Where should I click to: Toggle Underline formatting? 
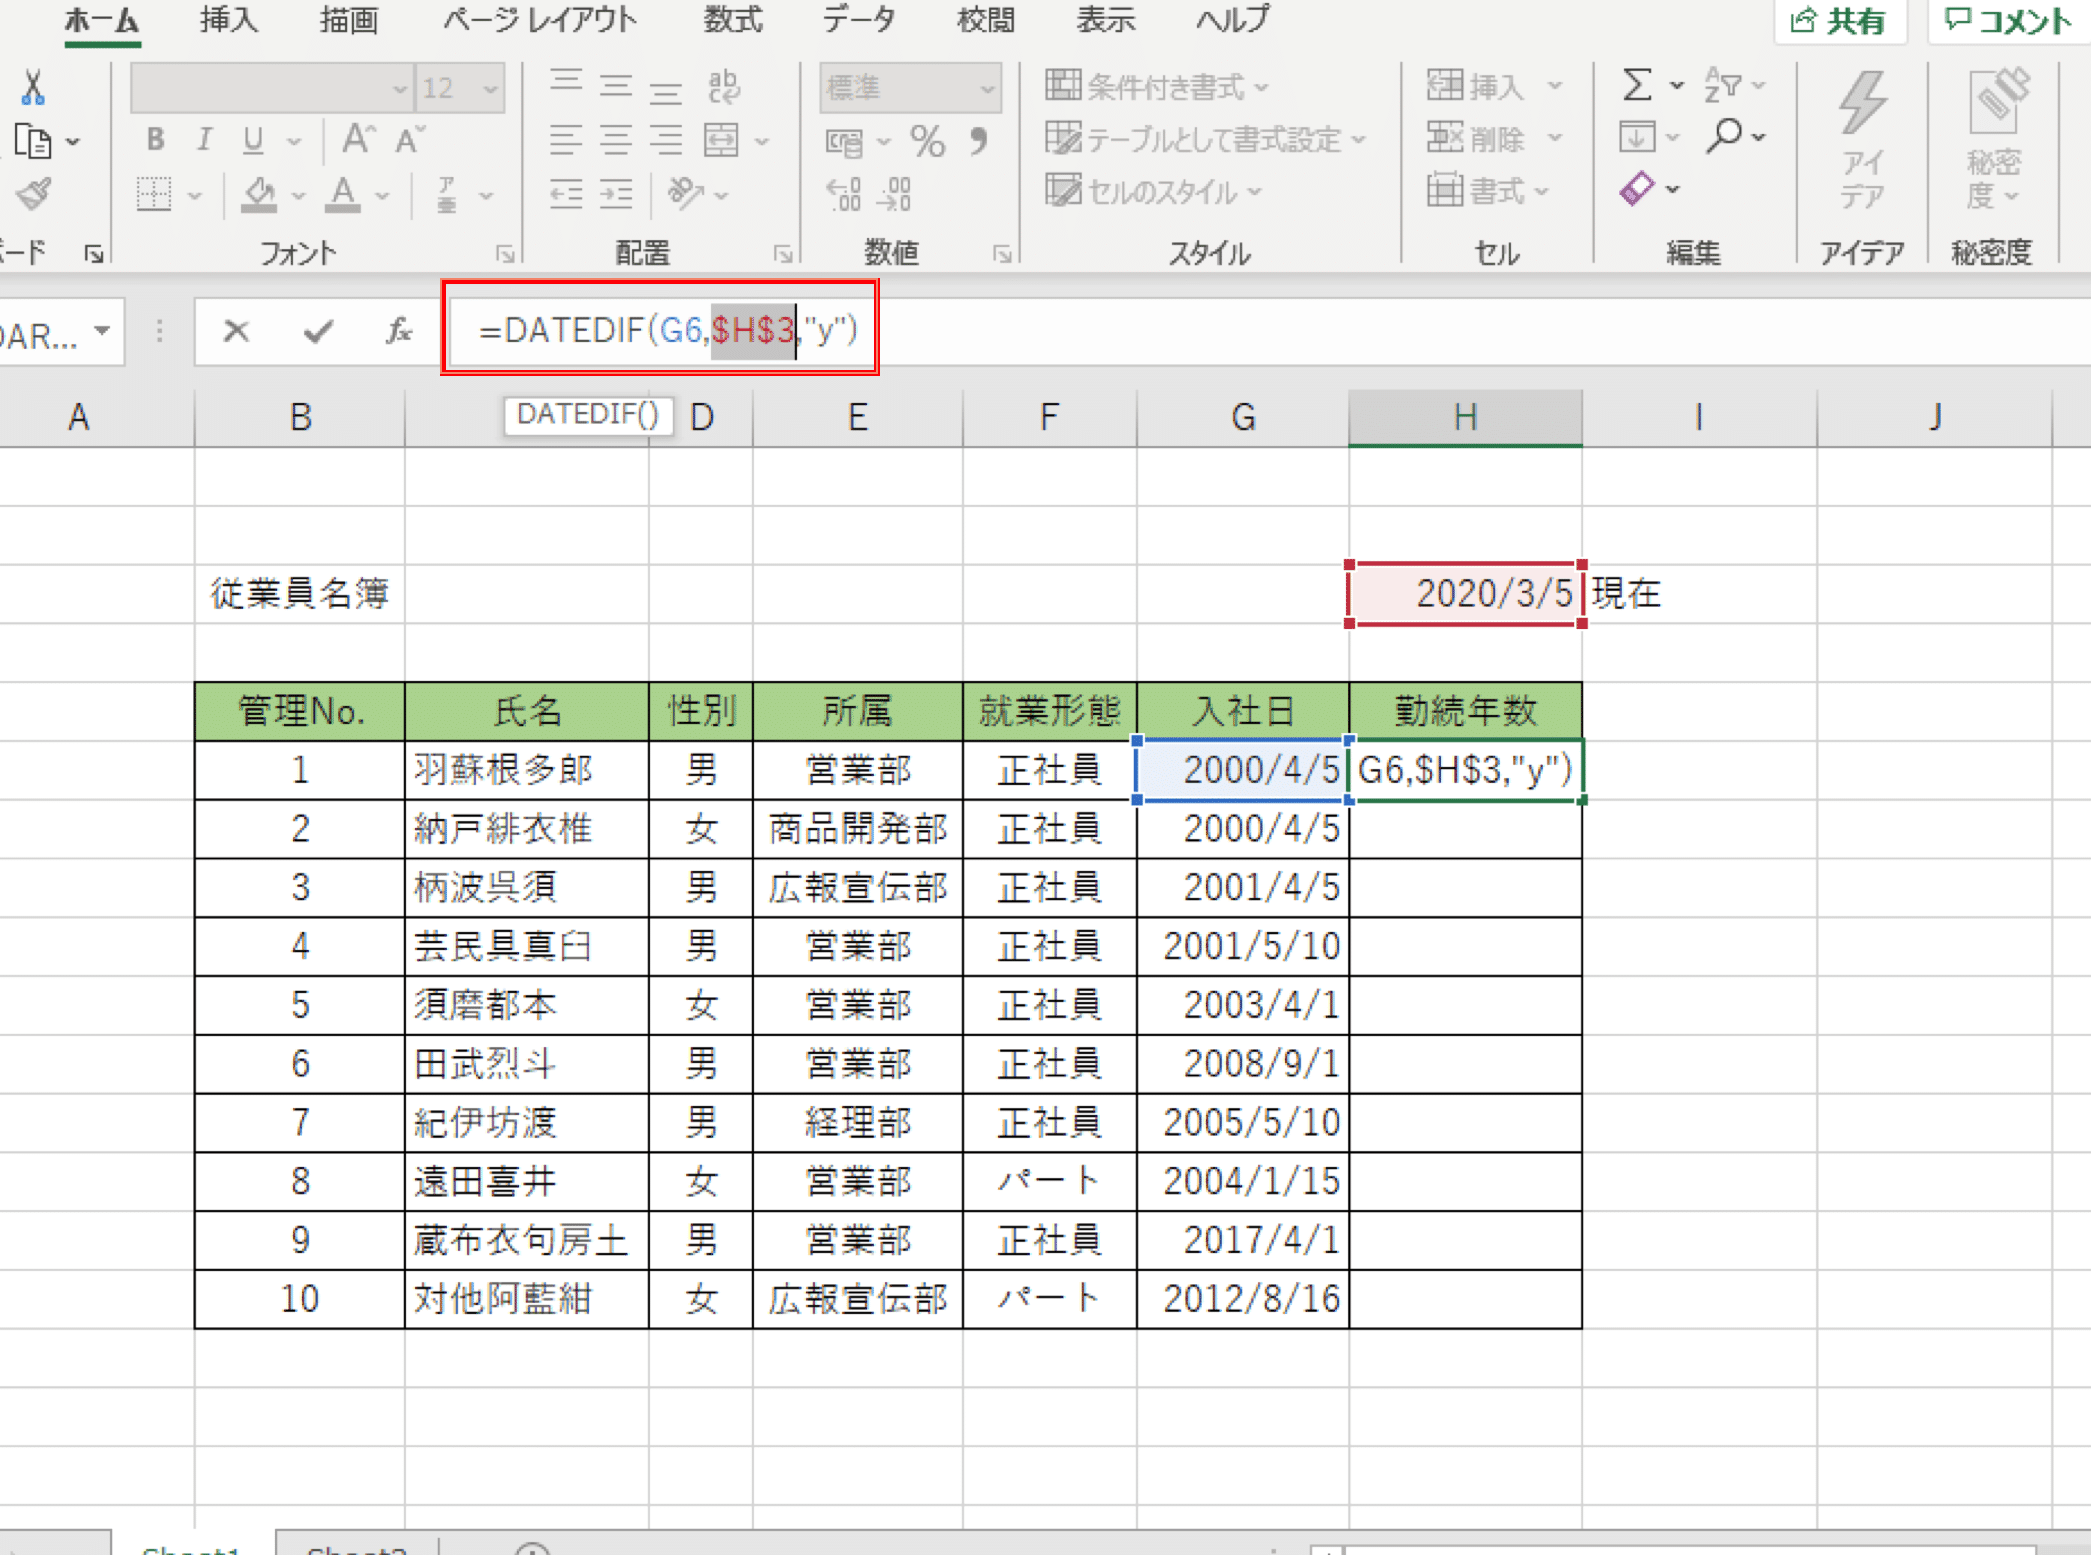tap(253, 140)
